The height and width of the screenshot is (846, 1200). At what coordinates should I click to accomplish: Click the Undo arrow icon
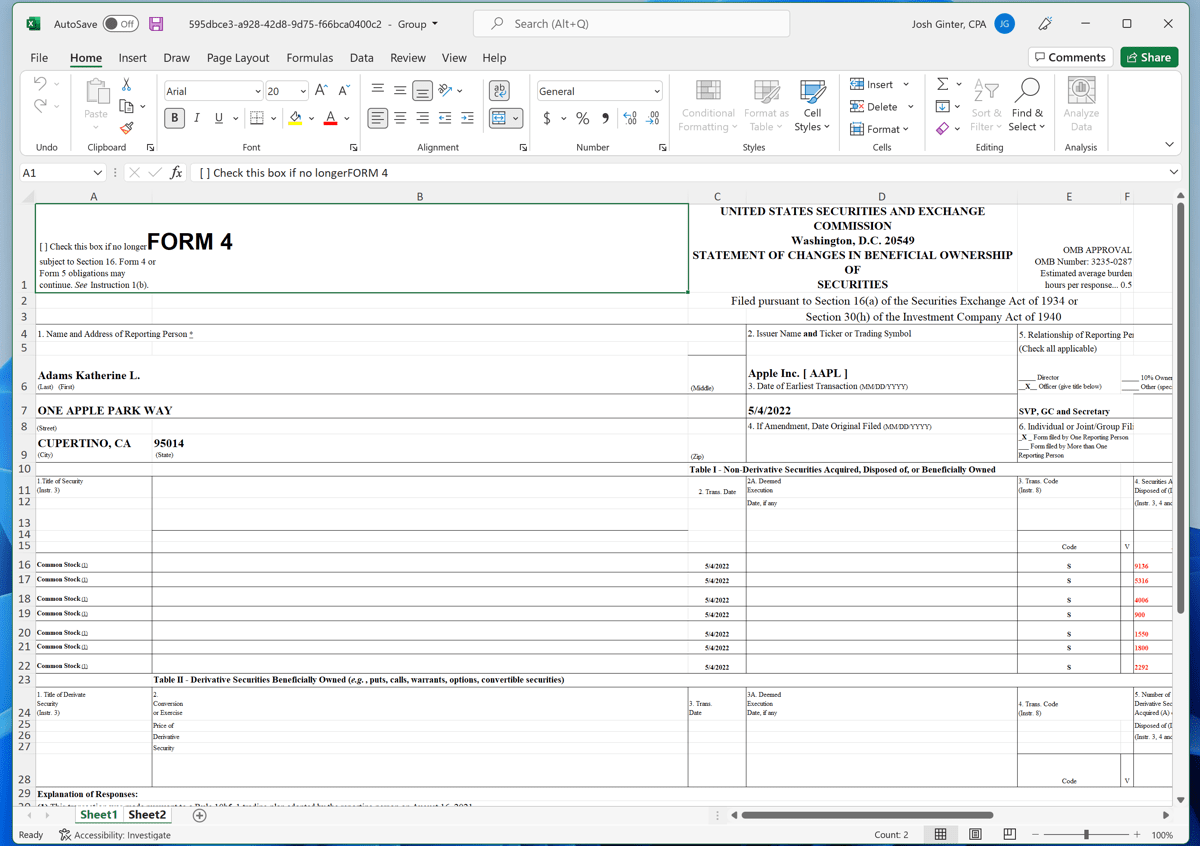click(40, 84)
